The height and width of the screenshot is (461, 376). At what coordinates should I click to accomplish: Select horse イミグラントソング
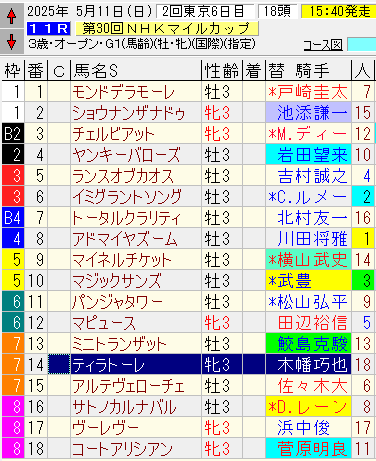coord(136,197)
